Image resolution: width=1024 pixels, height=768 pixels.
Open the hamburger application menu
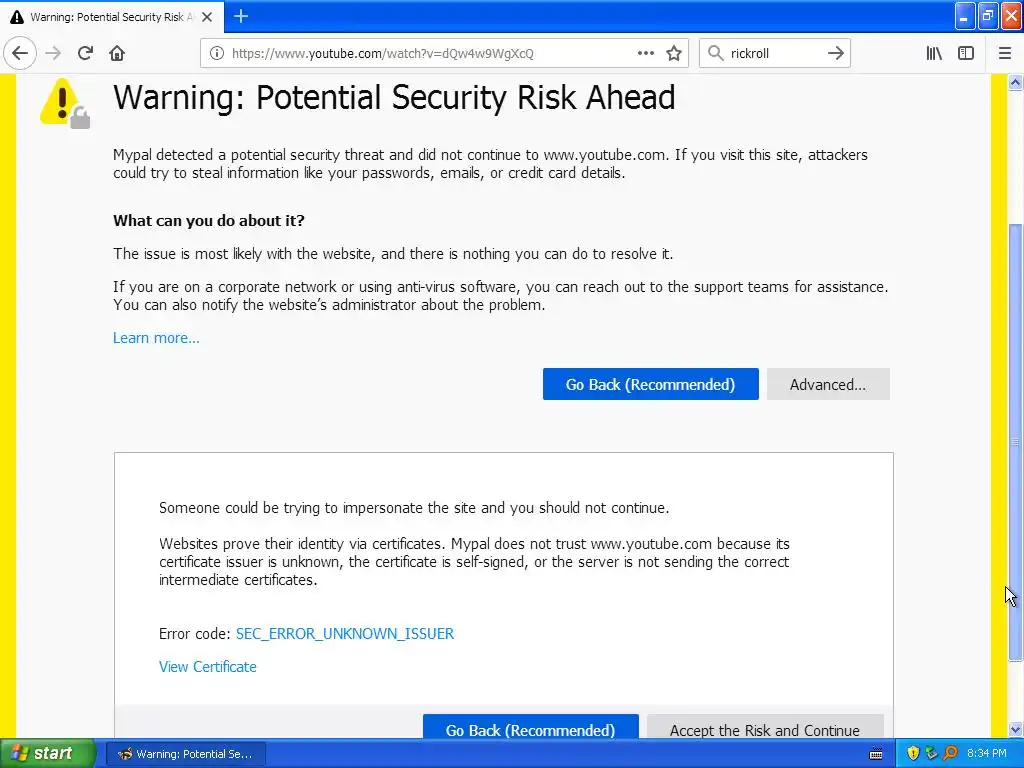(1005, 53)
